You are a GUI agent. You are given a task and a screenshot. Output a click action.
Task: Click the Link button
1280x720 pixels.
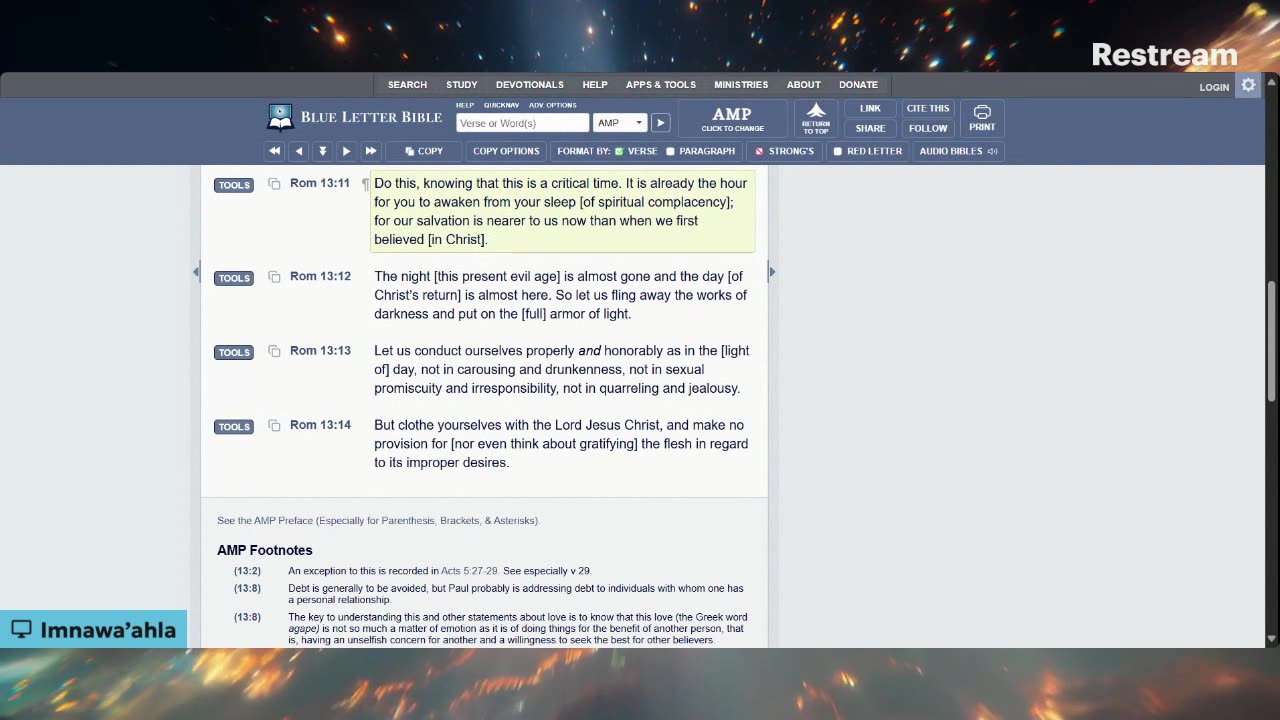870,109
